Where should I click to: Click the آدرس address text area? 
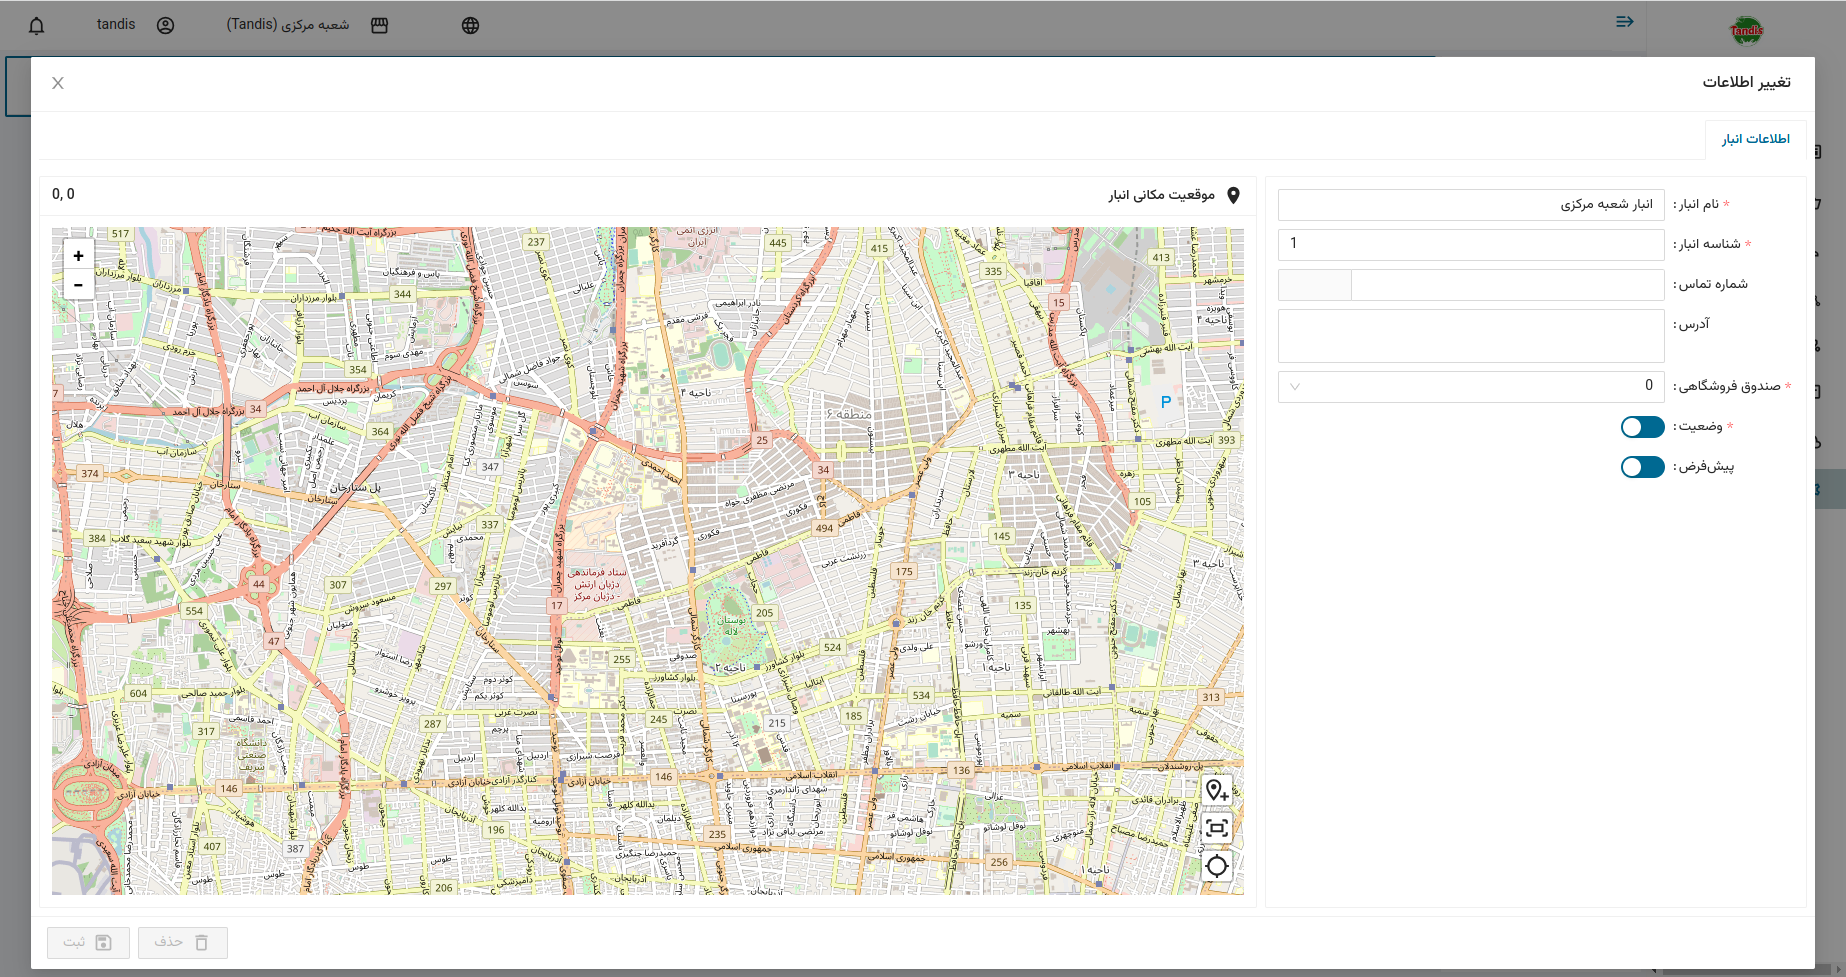(1470, 335)
